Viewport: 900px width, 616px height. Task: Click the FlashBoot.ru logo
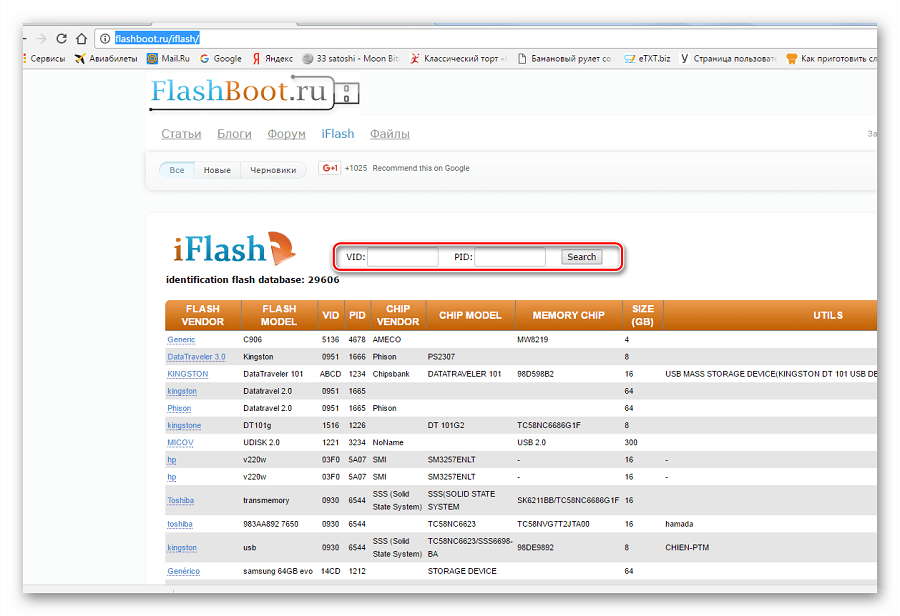254,93
